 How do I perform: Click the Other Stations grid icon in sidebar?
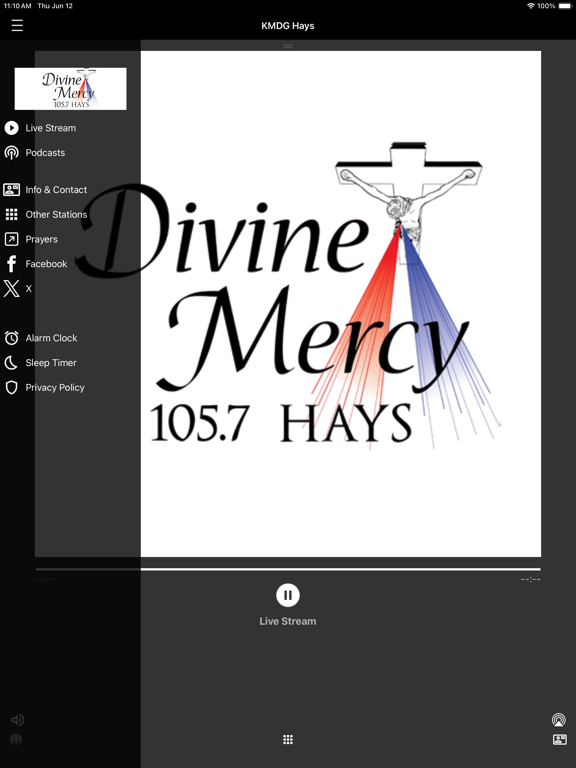pyautogui.click(x=11, y=215)
